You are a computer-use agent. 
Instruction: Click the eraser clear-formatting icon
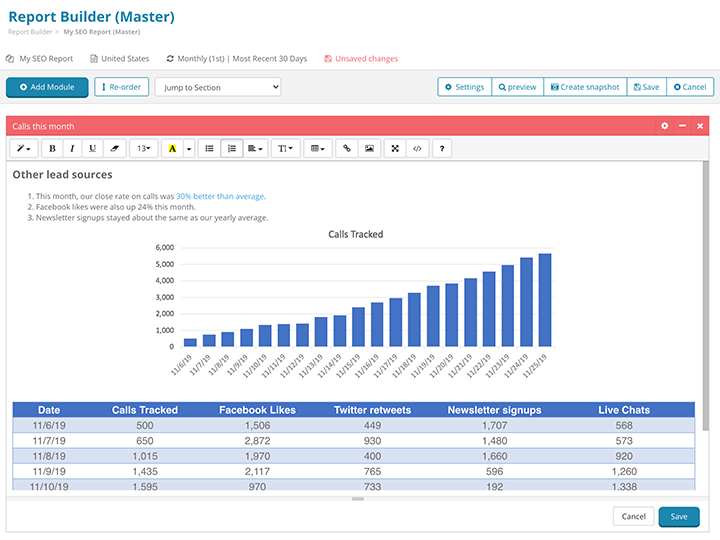(114, 148)
